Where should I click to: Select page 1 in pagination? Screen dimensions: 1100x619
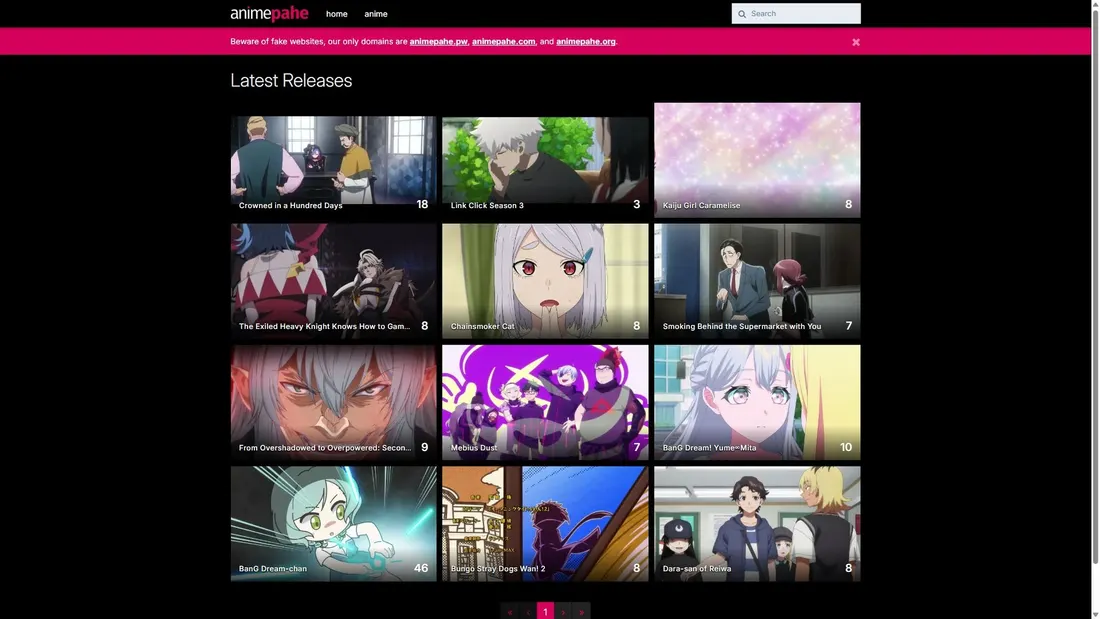pos(545,612)
